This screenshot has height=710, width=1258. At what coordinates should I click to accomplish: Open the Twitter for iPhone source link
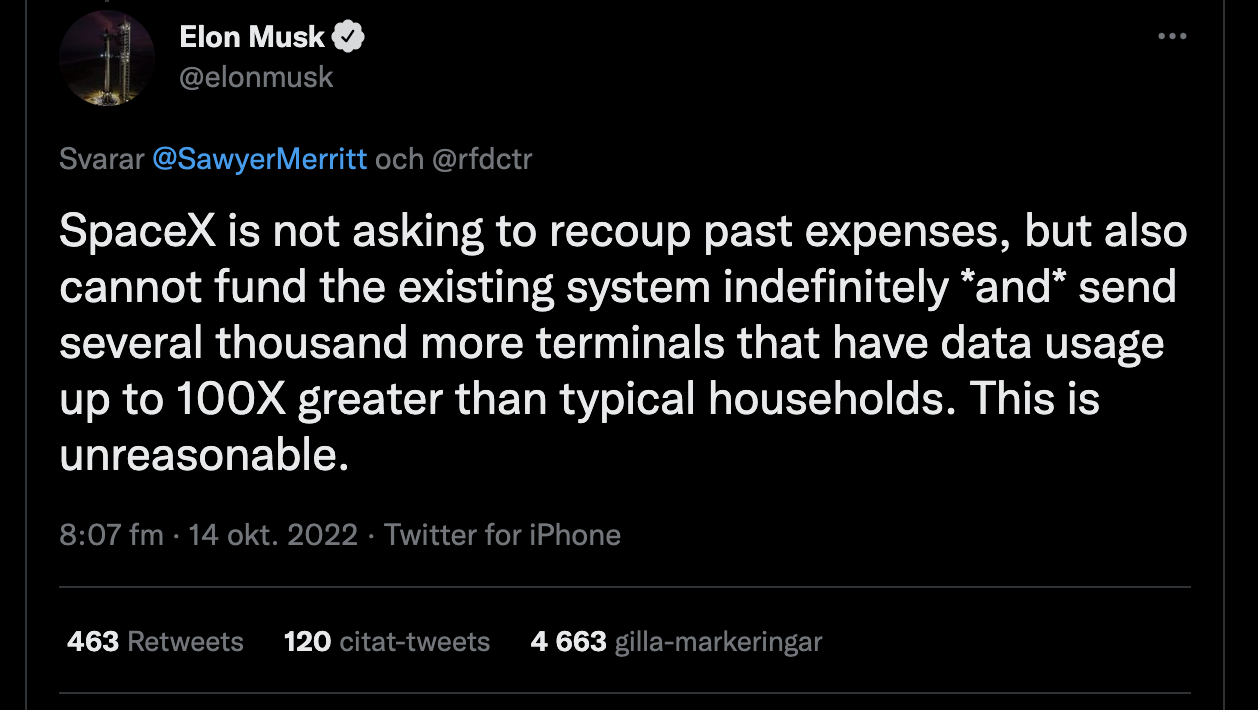[x=502, y=535]
